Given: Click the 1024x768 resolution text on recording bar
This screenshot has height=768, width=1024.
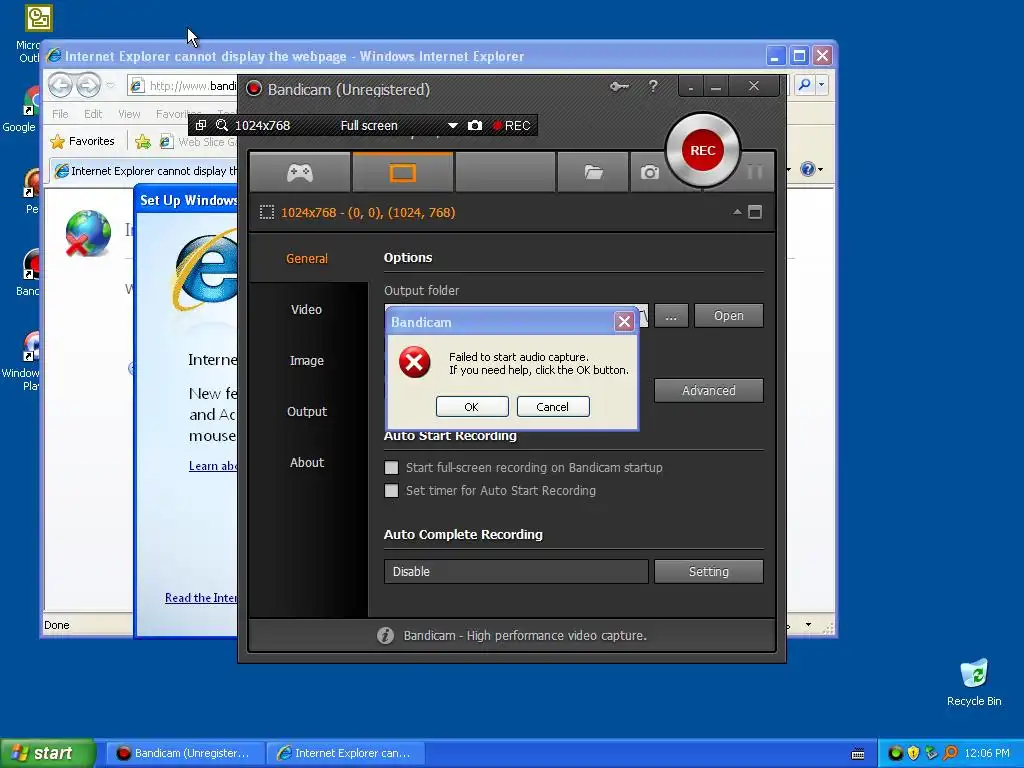Looking at the screenshot, I should pyautogui.click(x=262, y=125).
